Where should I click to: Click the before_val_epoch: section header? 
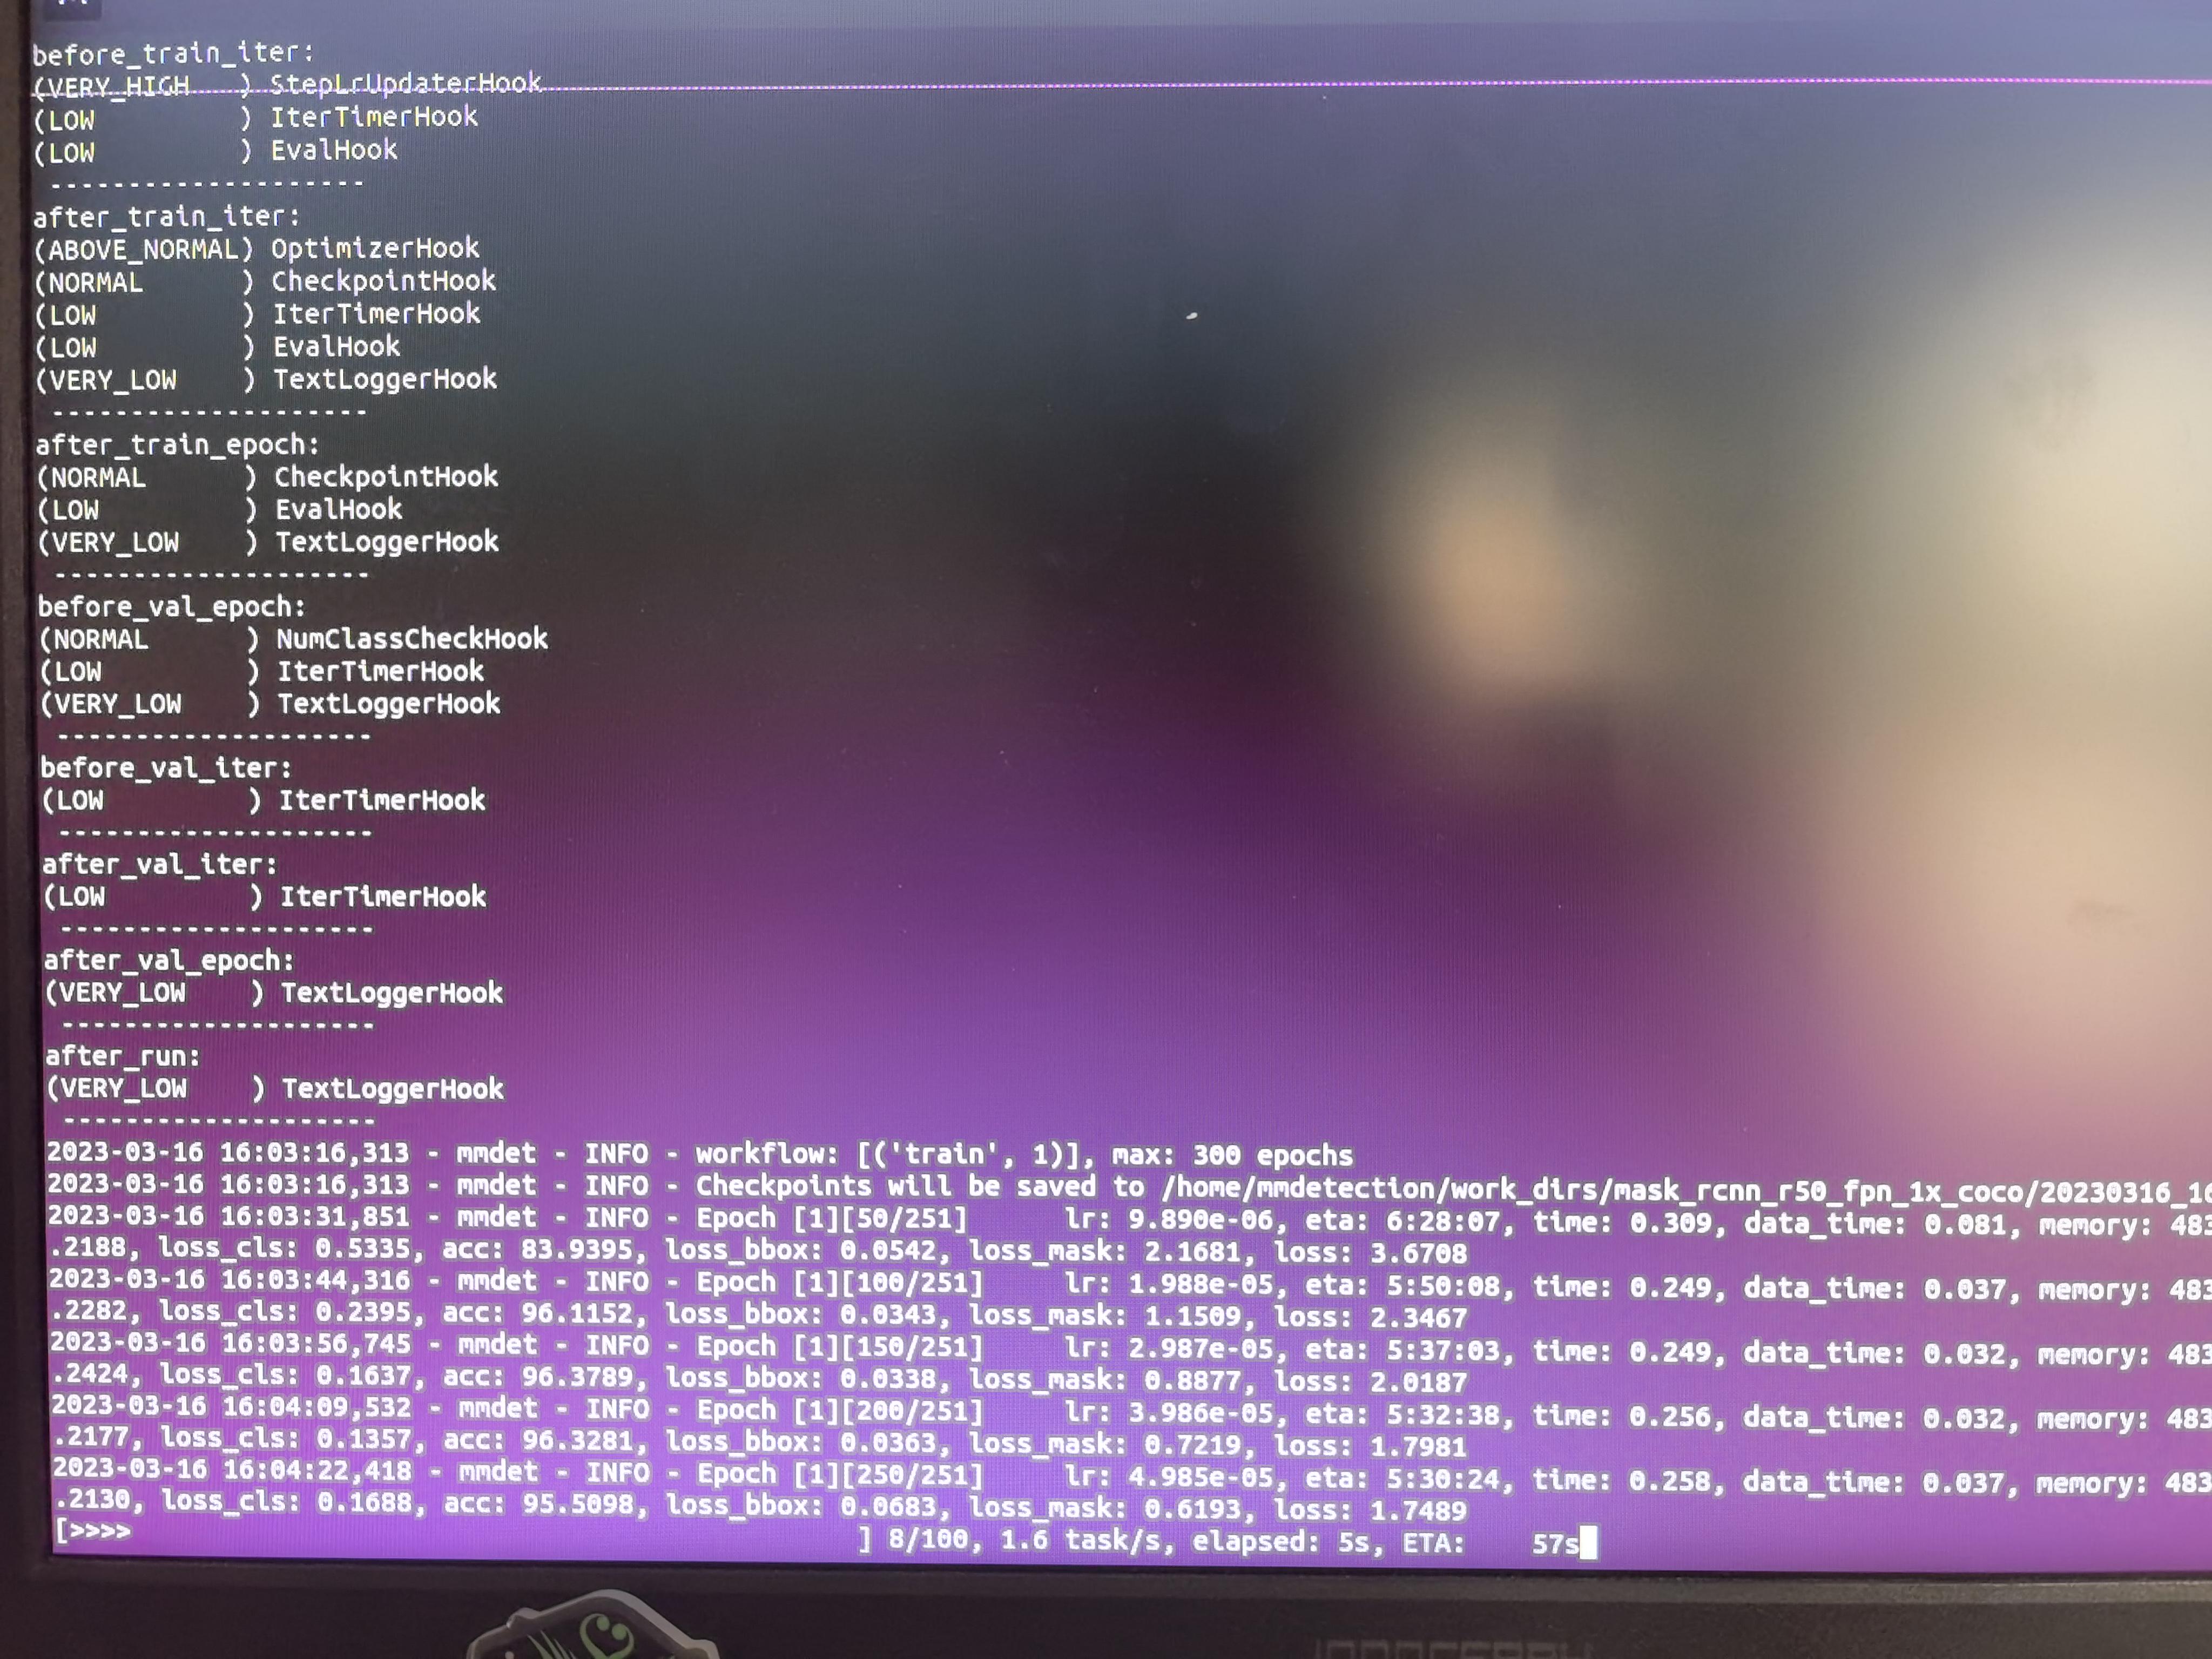point(172,607)
